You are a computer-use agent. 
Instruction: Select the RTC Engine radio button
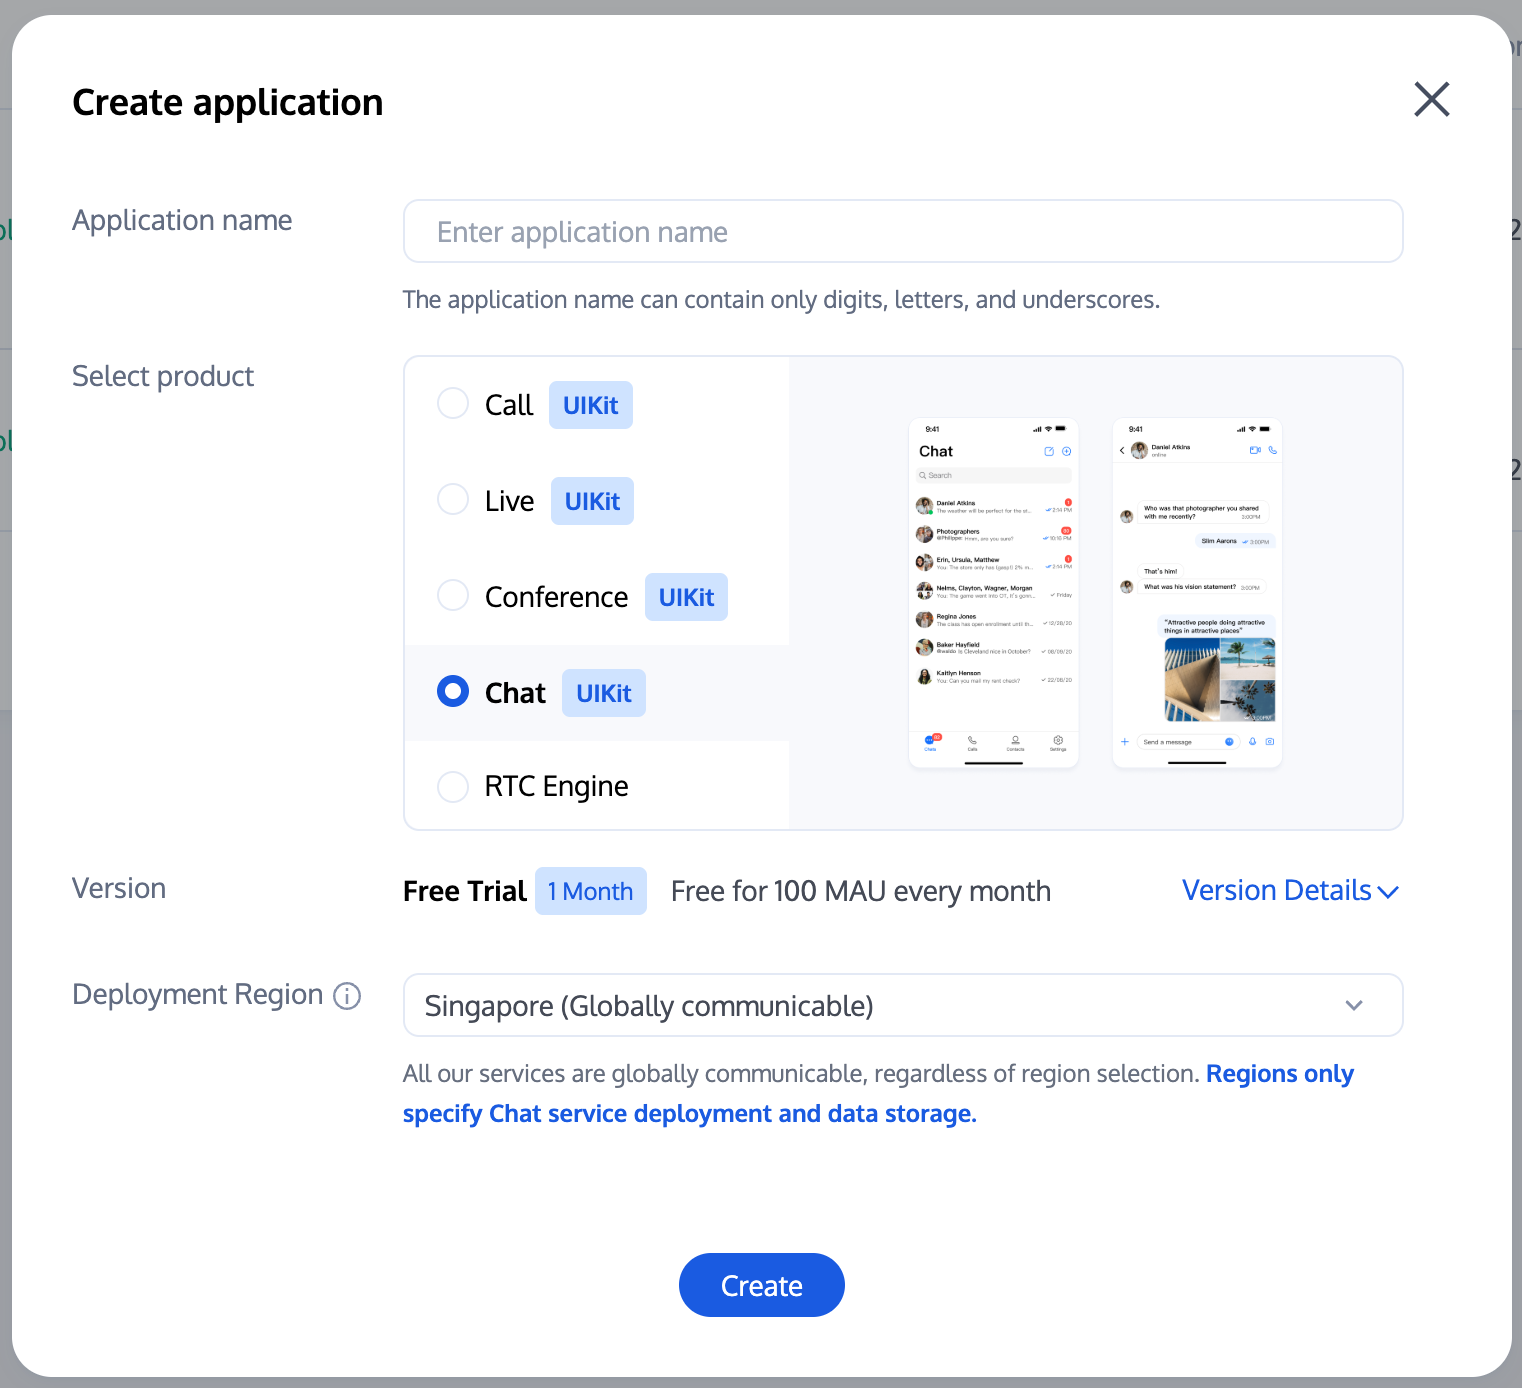453,786
